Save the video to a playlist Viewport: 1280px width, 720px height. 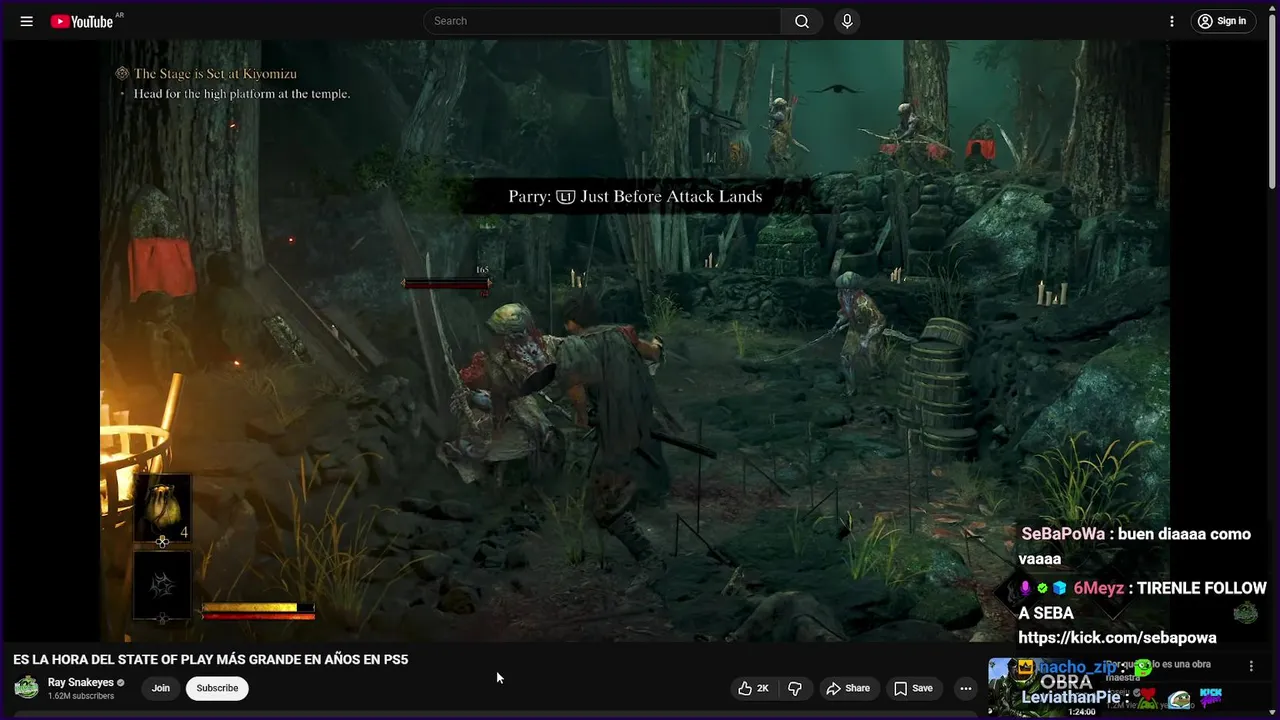click(913, 688)
